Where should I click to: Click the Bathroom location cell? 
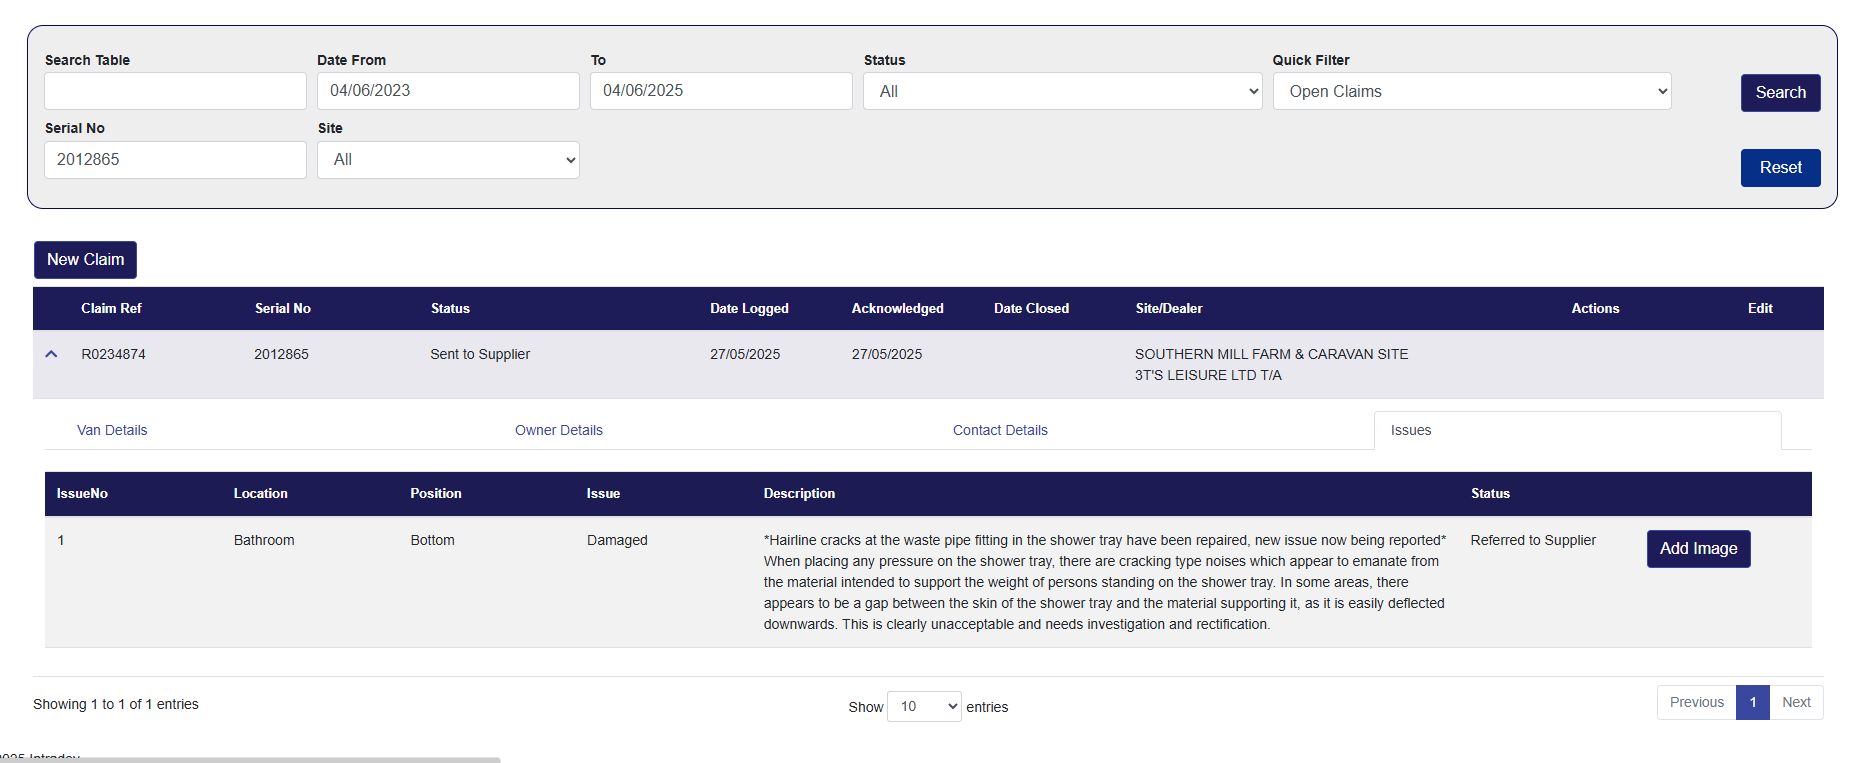264,540
